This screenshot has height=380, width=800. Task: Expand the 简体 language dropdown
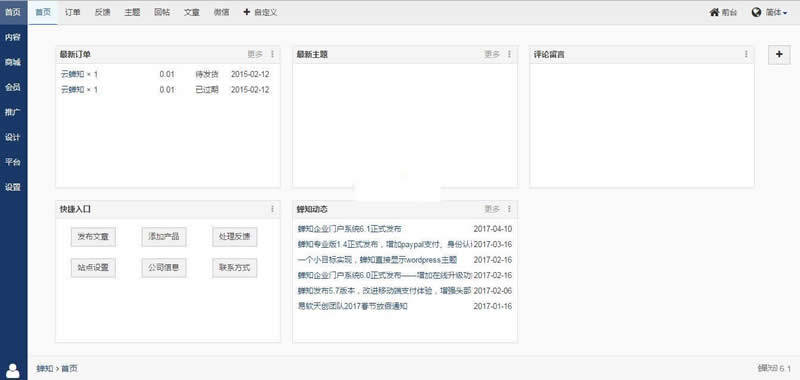pos(769,12)
